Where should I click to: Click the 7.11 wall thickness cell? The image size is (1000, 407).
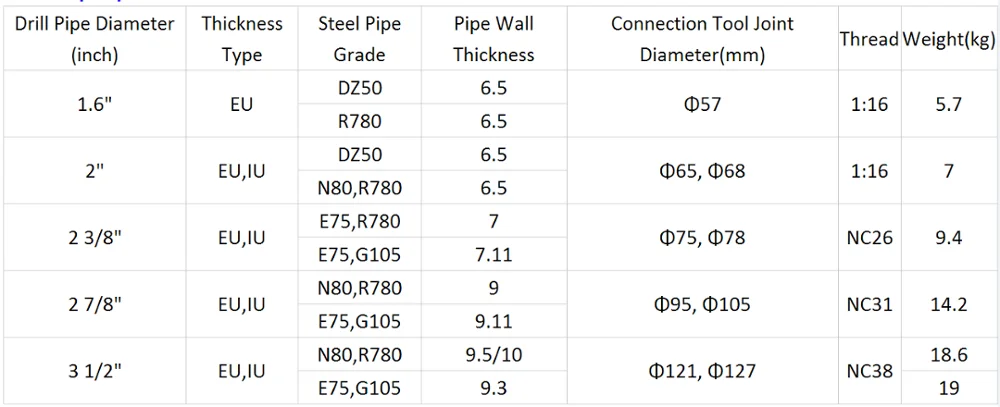494,255
